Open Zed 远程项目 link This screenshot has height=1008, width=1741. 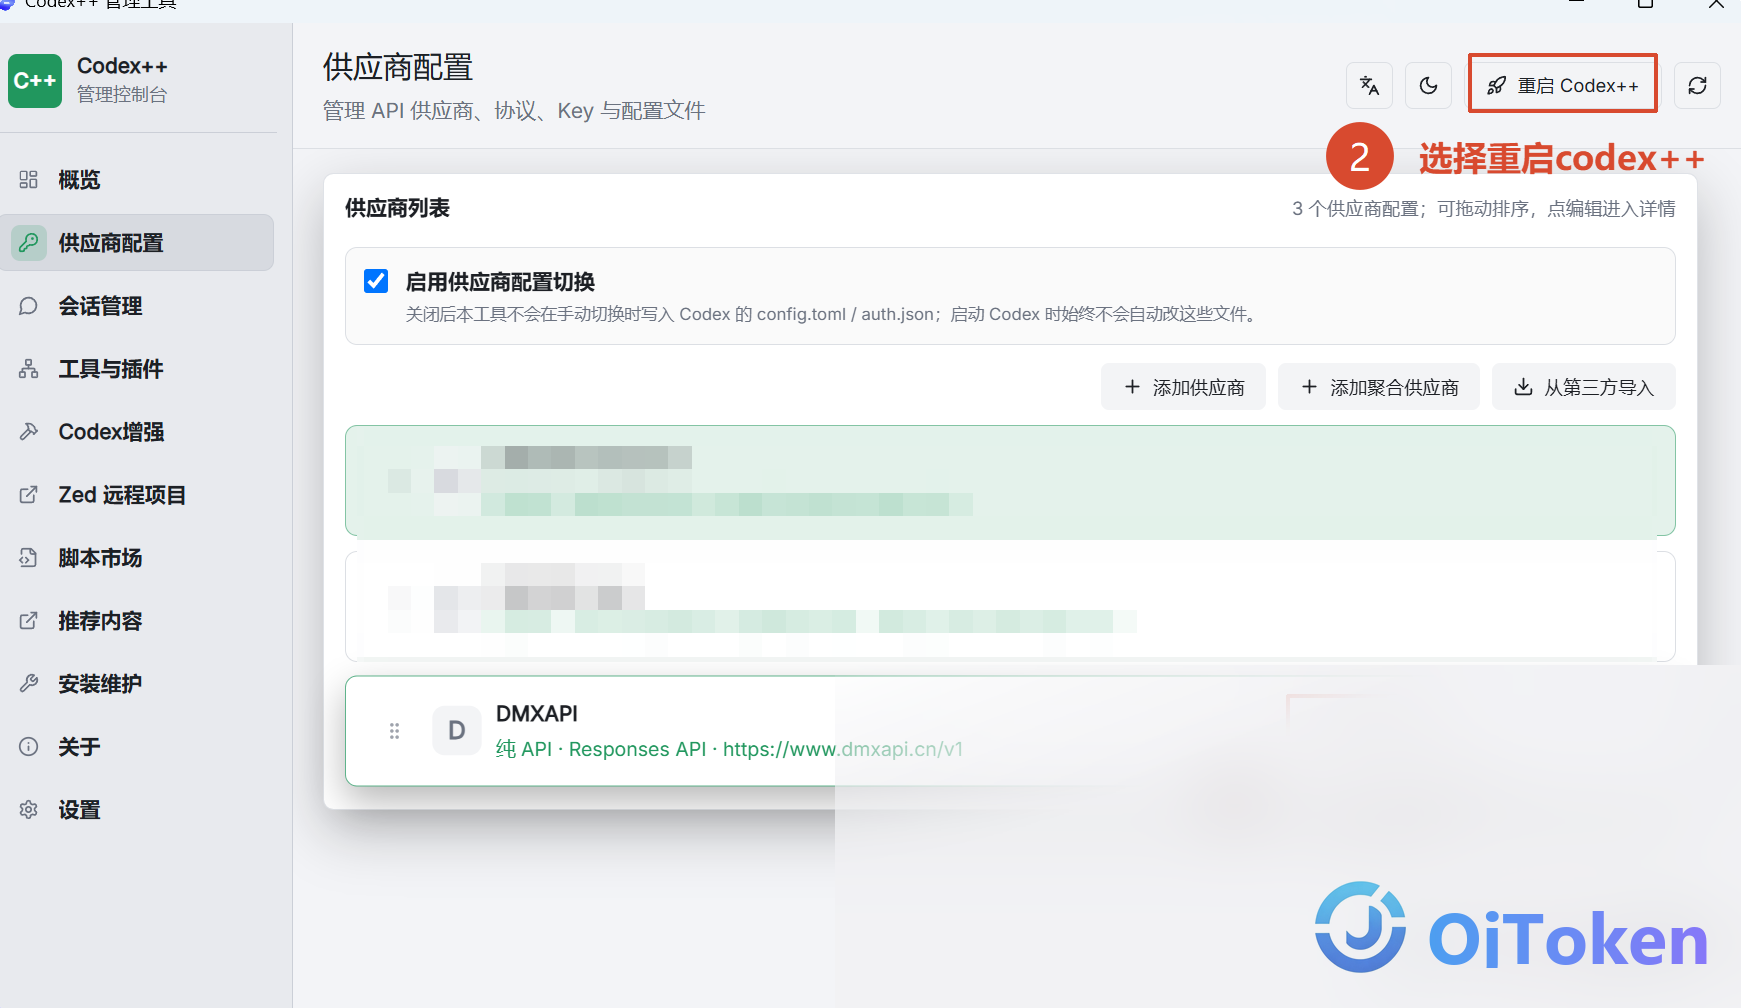point(137,495)
